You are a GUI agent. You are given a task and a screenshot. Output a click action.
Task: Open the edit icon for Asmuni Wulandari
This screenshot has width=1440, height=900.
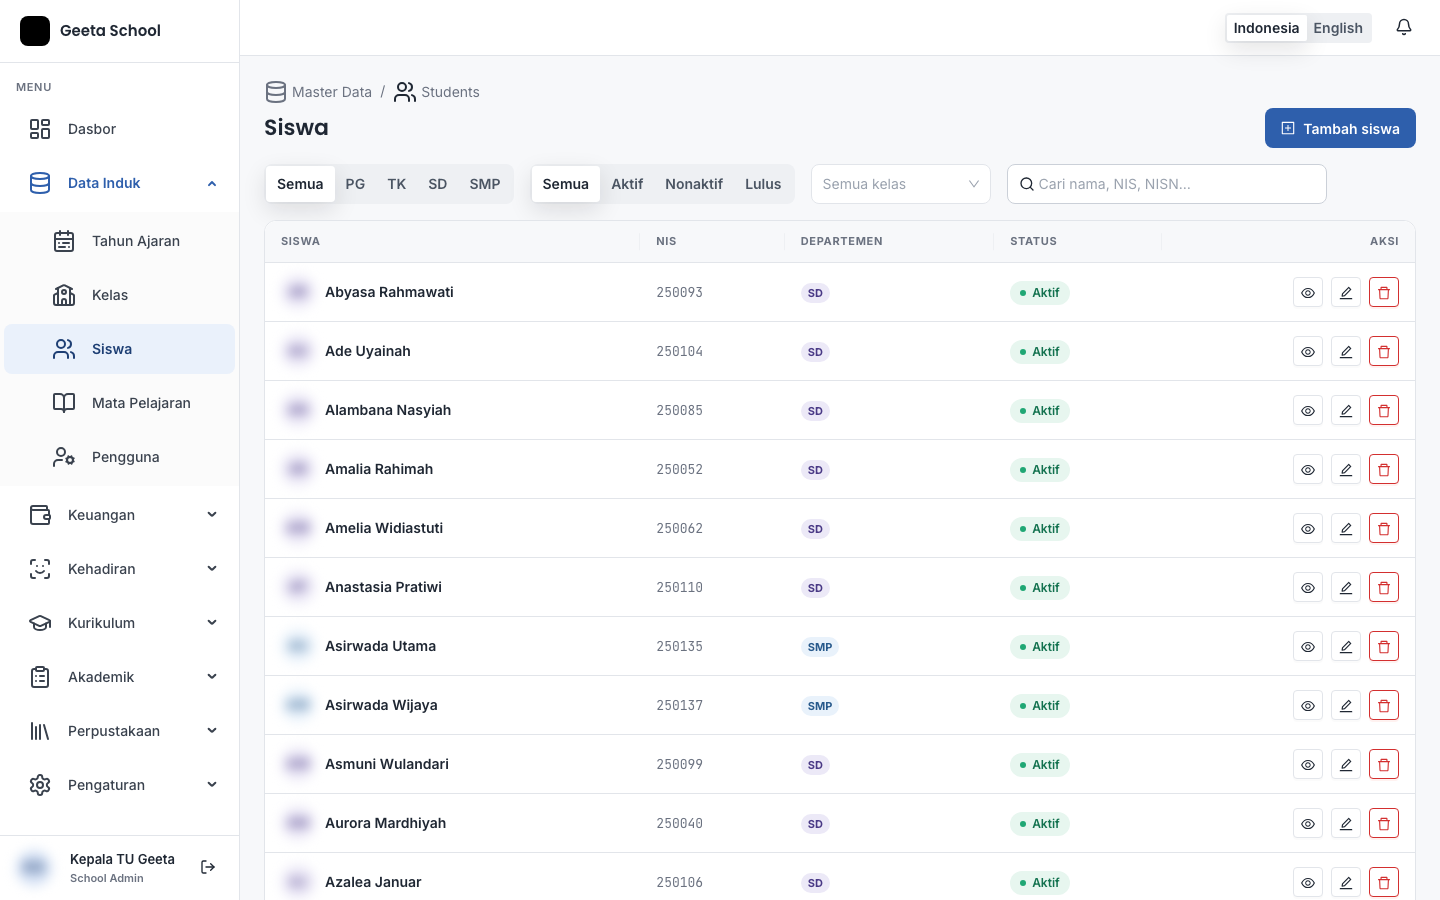pyautogui.click(x=1346, y=764)
